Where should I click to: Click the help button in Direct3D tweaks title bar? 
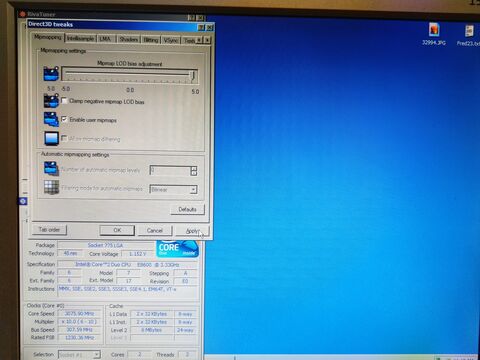click(201, 27)
